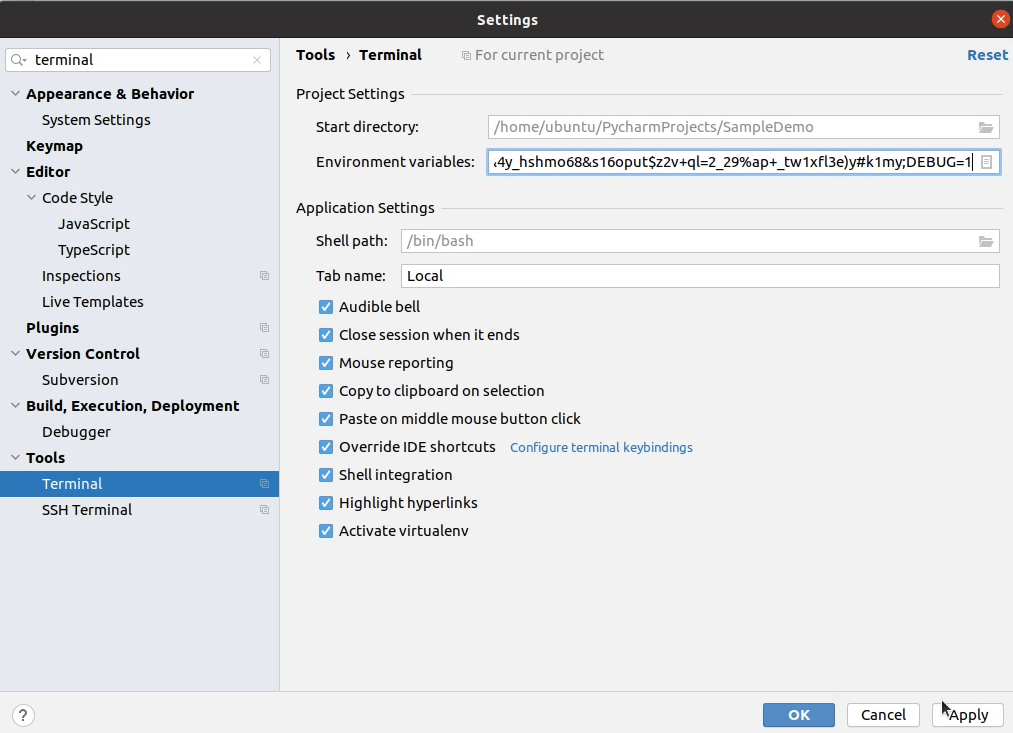Collapse the Code Style section
This screenshot has height=733, width=1013.
[x=31, y=197]
